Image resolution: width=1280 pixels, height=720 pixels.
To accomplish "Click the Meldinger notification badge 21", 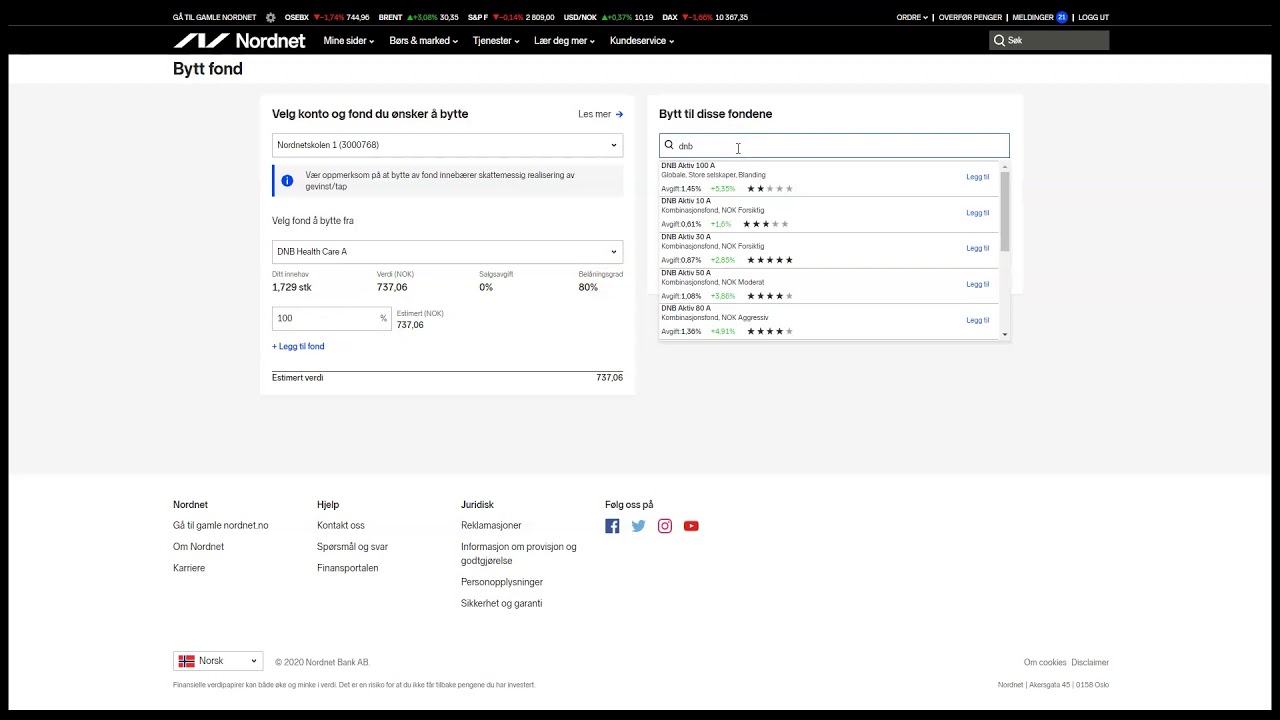I will click(x=1062, y=17).
